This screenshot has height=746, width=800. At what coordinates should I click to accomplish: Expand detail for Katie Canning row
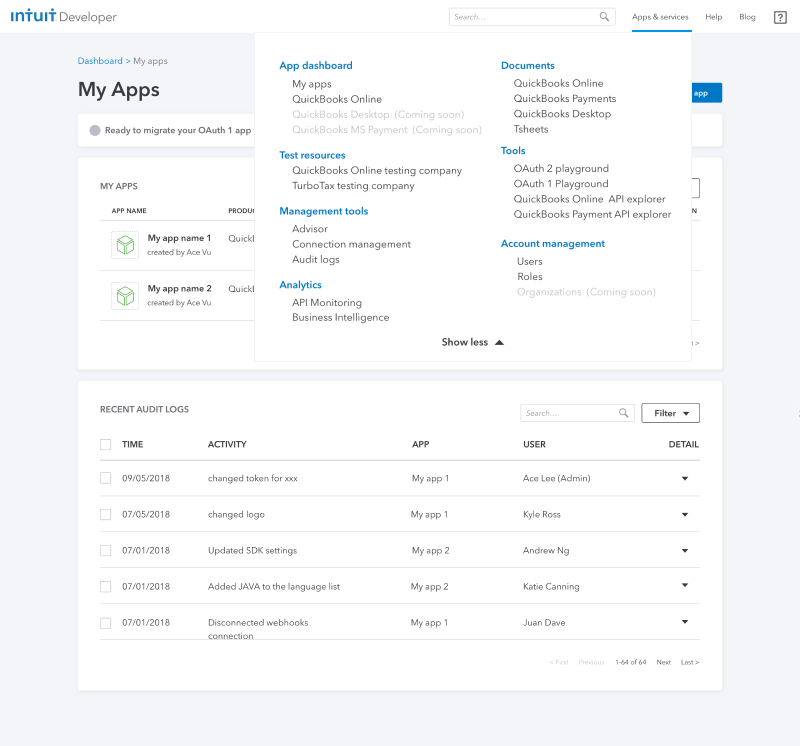point(685,585)
